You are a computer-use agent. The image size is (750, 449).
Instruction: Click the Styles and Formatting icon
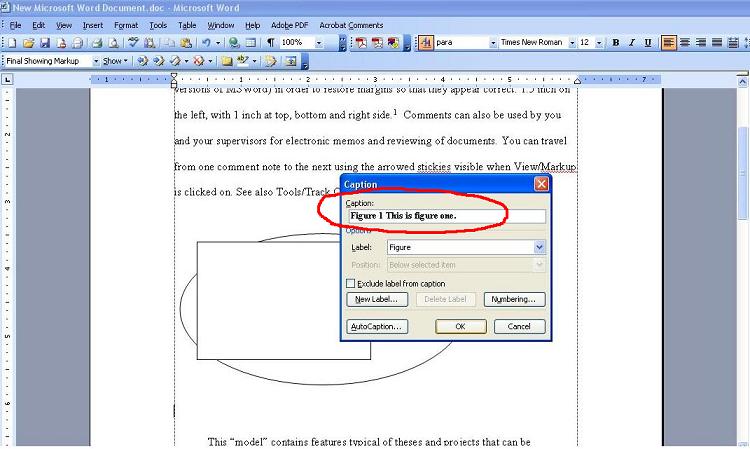(425, 43)
